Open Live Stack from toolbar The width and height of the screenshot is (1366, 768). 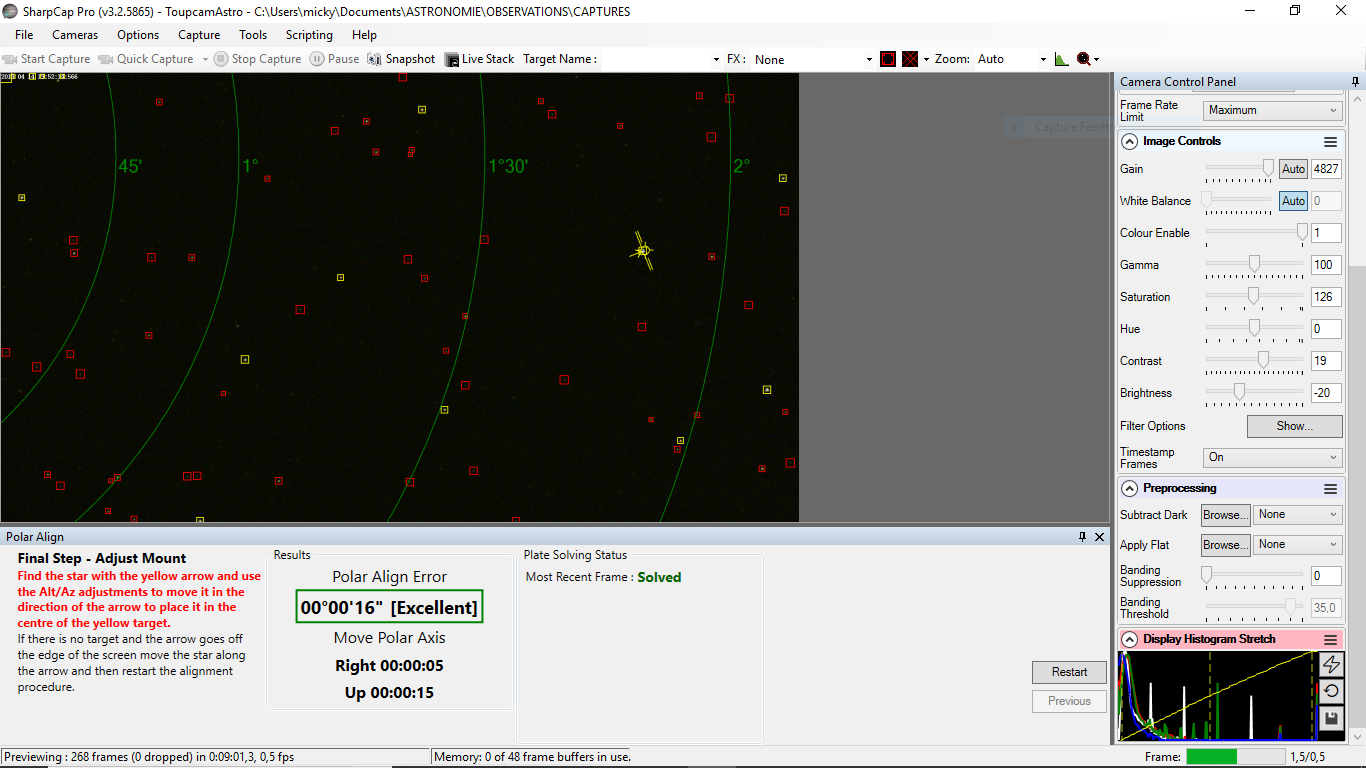point(479,59)
